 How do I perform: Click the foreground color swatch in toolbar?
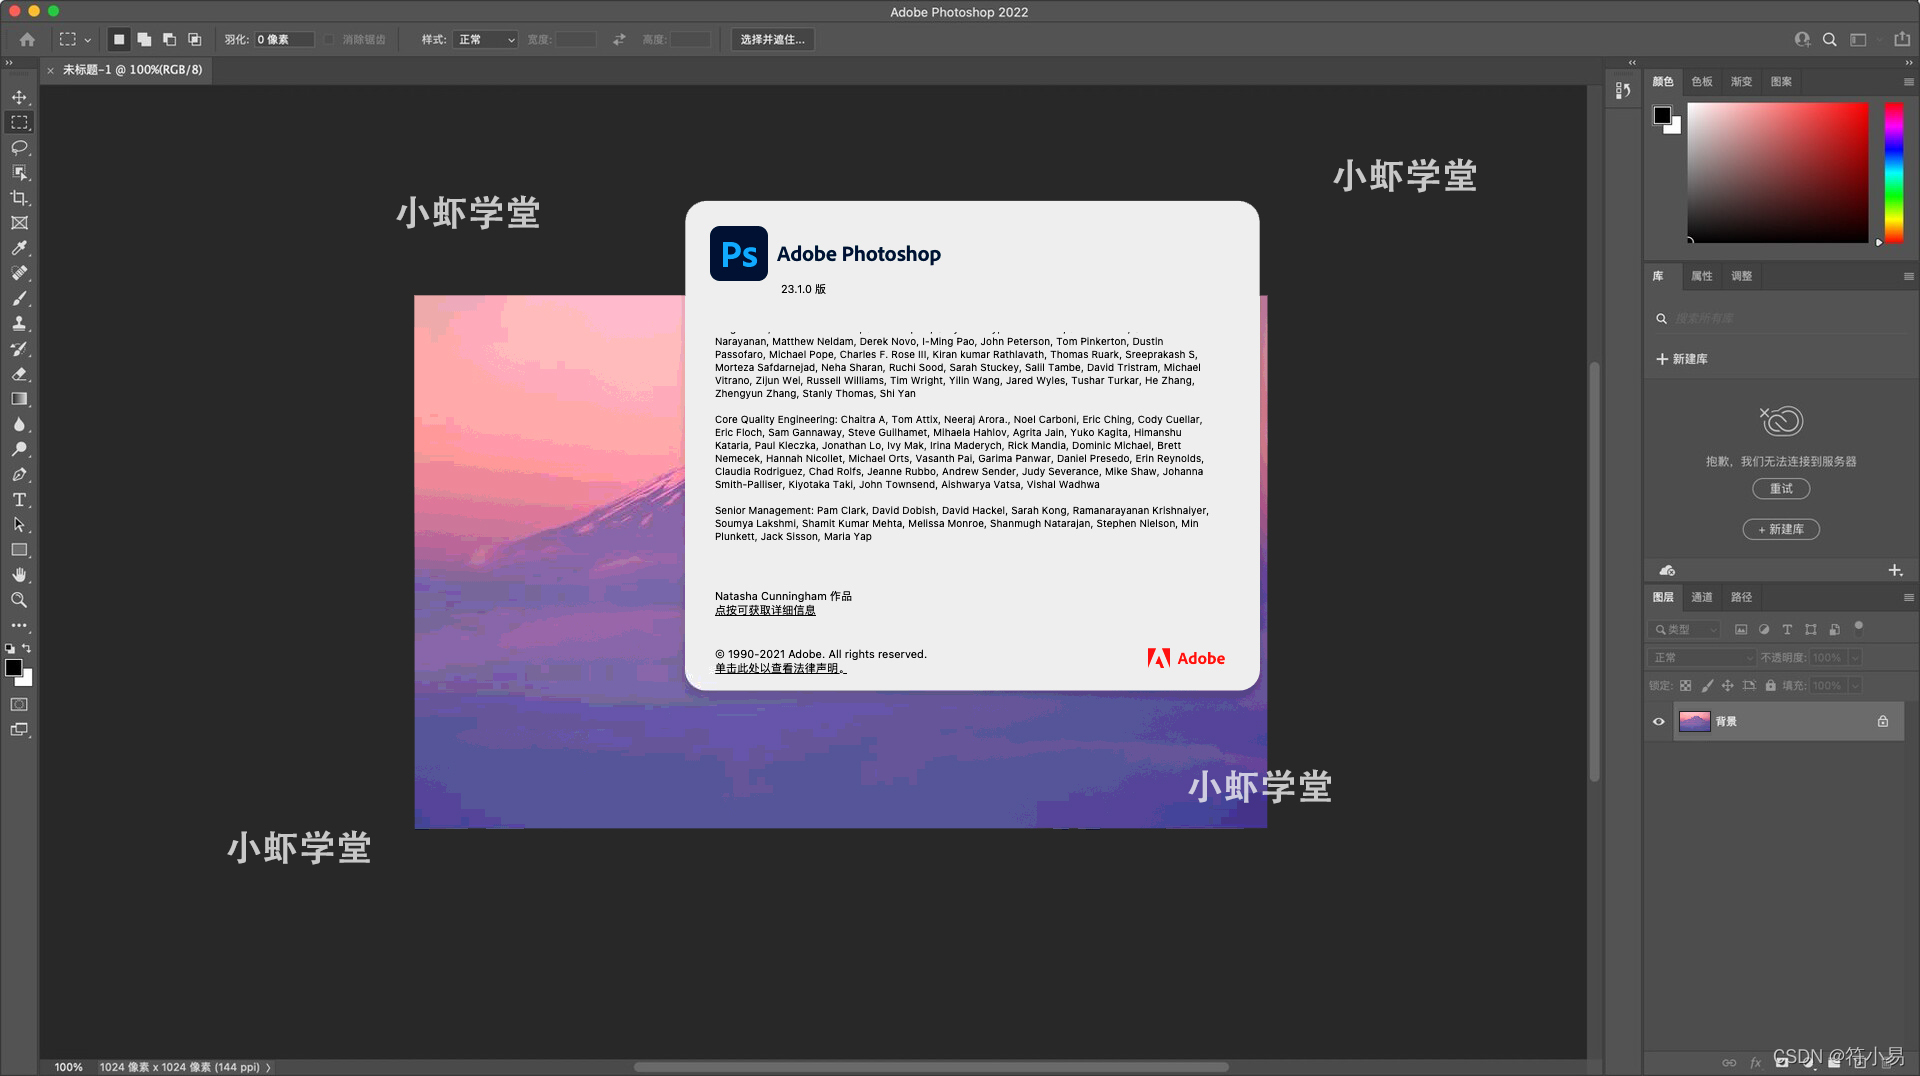point(14,668)
